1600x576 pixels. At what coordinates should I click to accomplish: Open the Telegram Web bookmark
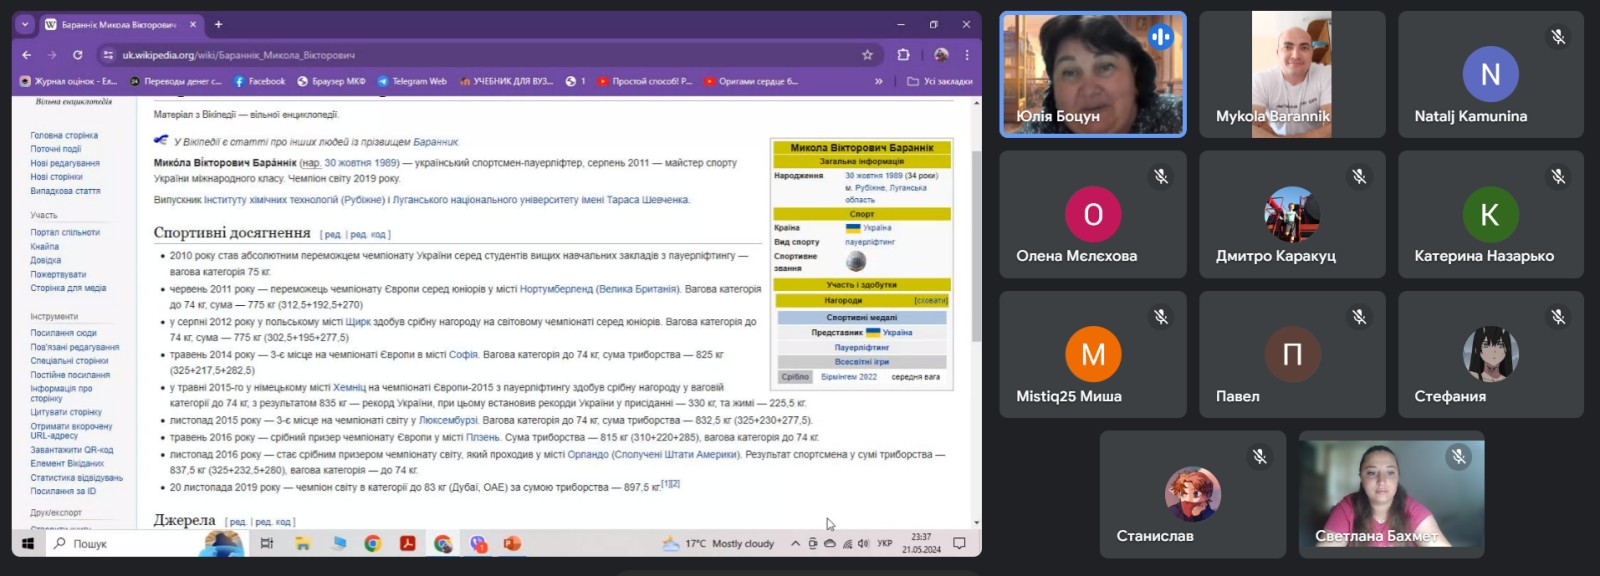pos(412,82)
